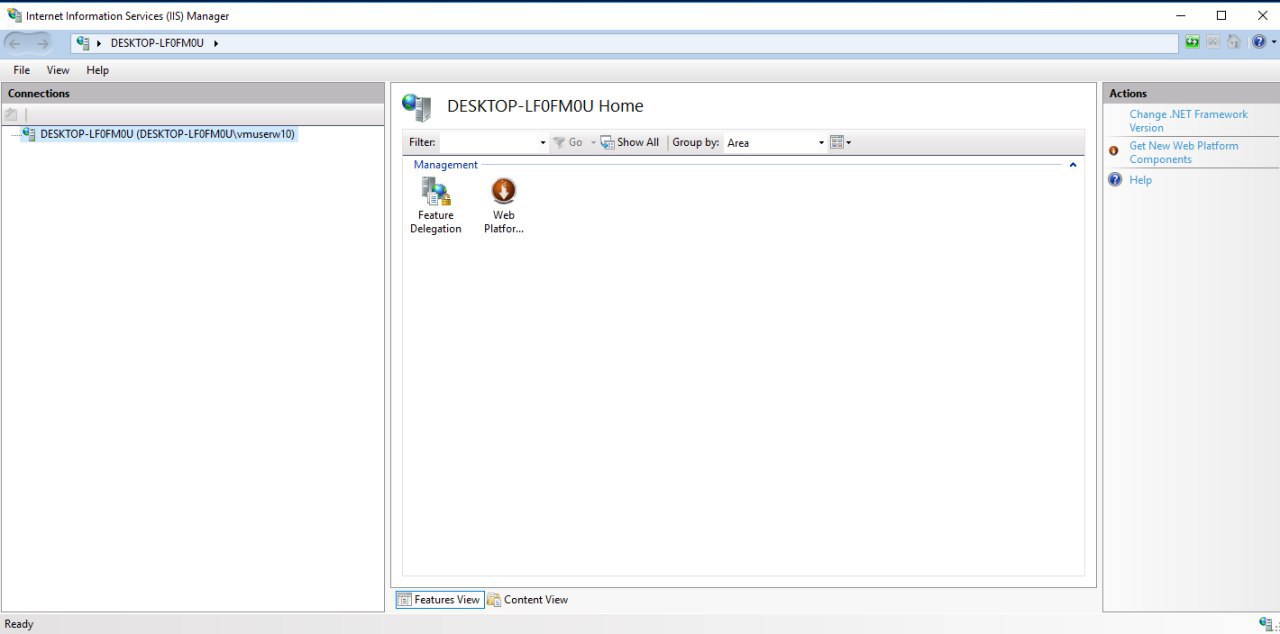Click the server icon in the address bar
1280x634 pixels.
[x=83, y=43]
